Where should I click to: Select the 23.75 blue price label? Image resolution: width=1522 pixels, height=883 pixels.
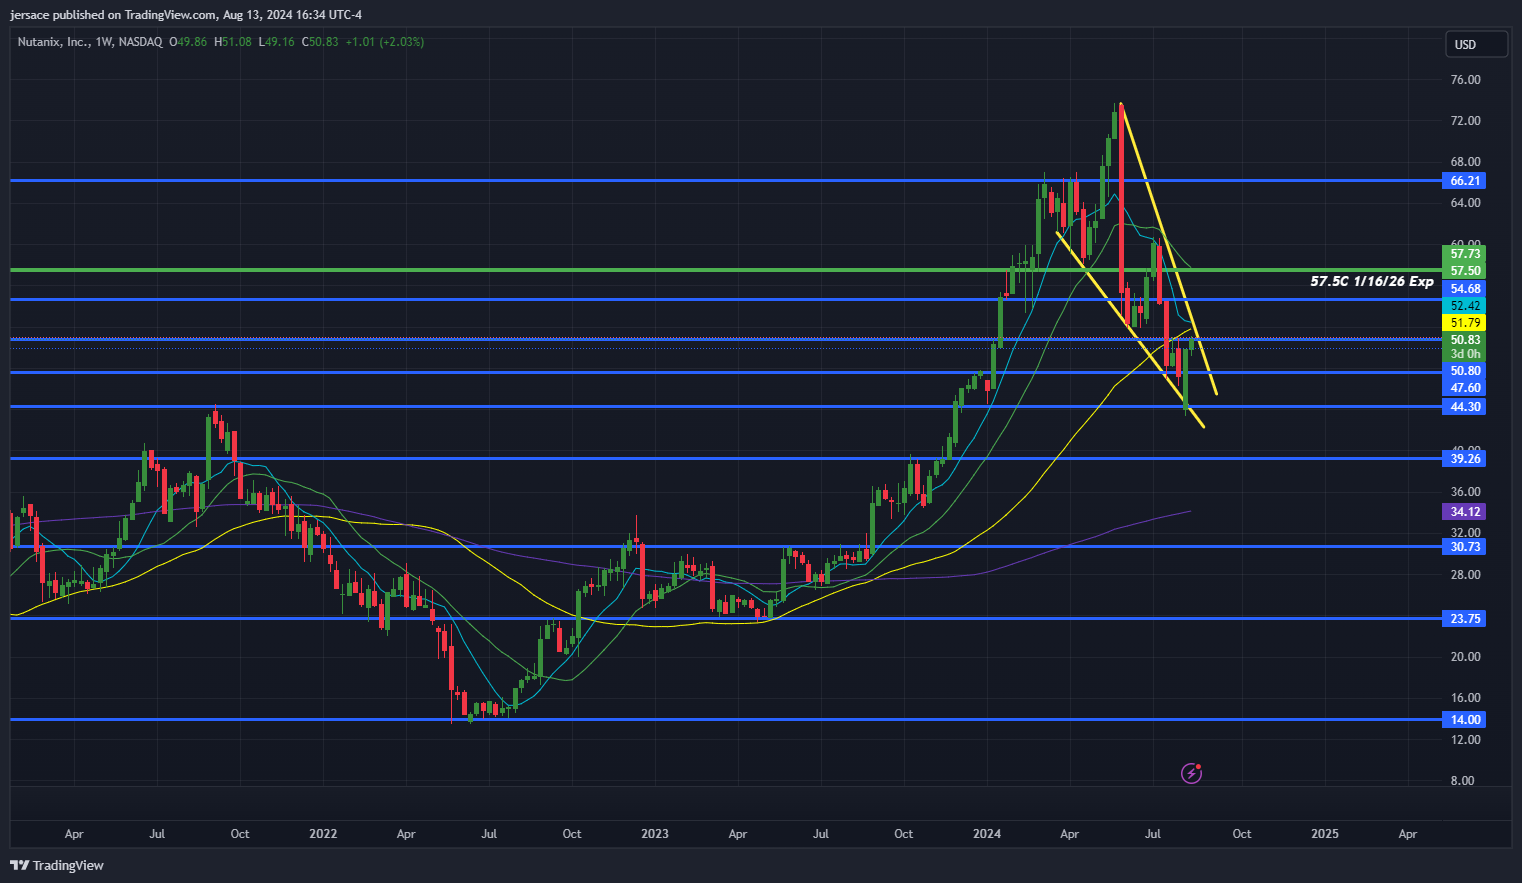pos(1465,619)
